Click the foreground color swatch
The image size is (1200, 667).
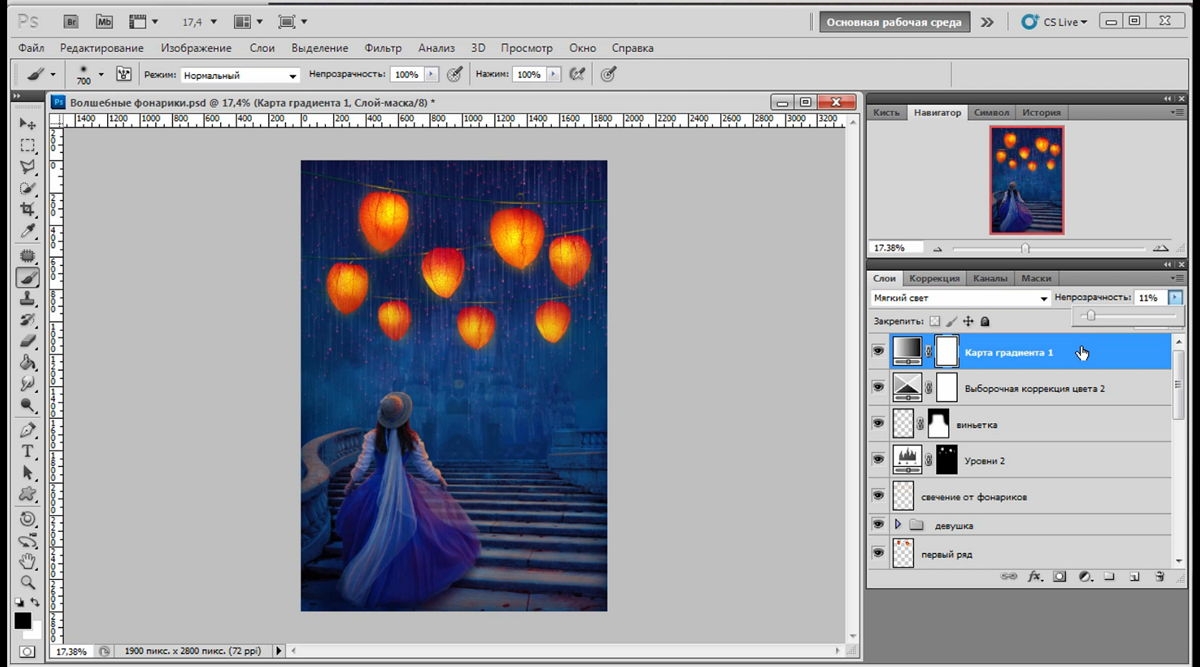(22, 620)
